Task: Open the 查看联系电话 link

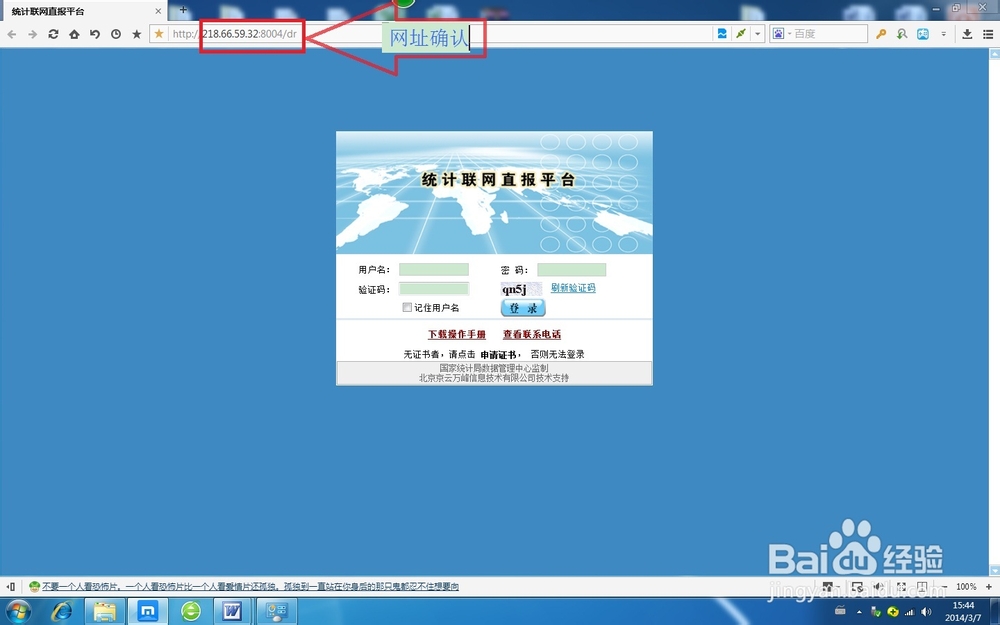Action: coord(532,334)
